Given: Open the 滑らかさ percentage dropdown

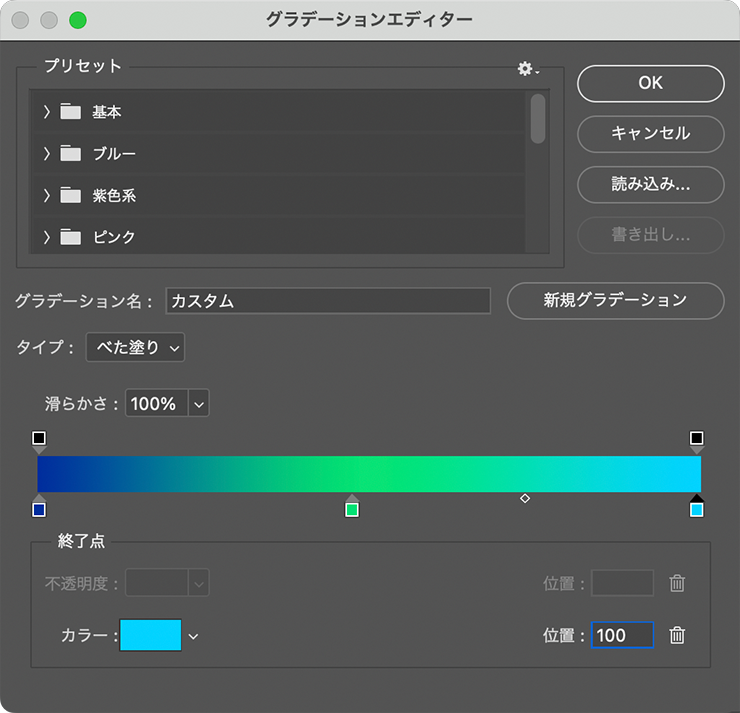Looking at the screenshot, I should pos(198,404).
